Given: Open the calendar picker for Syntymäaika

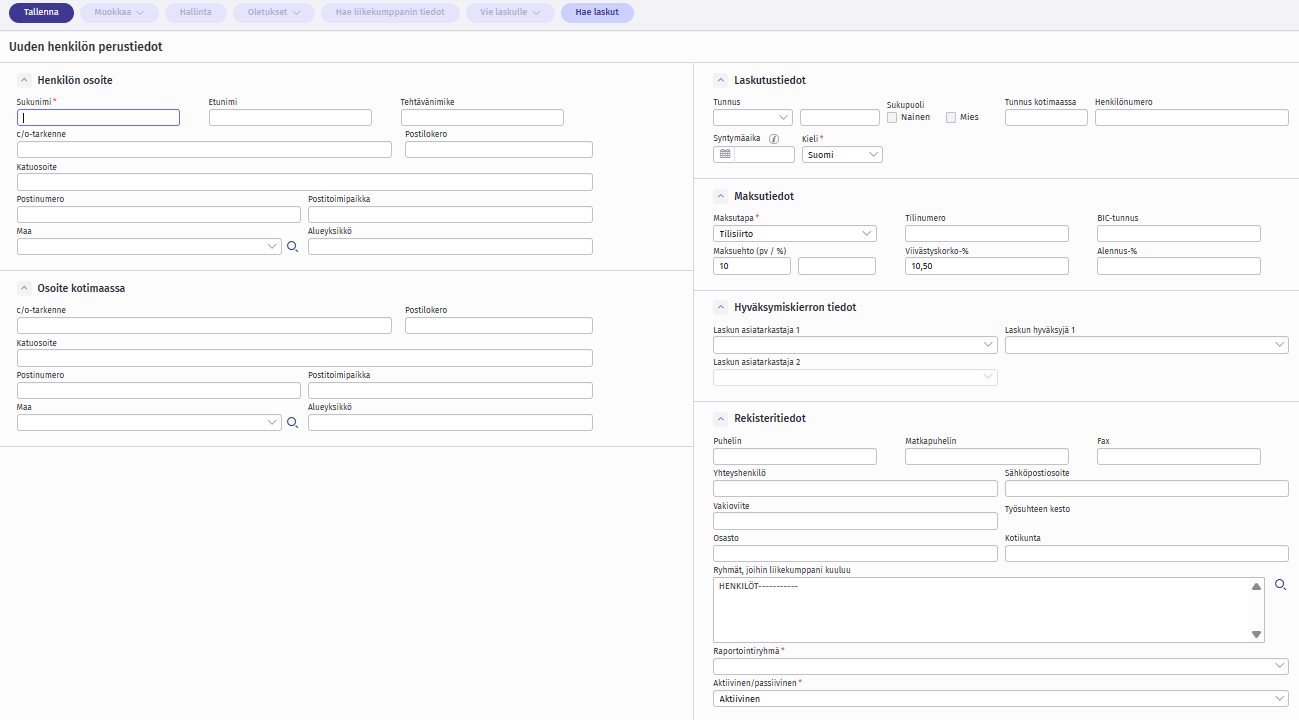Looking at the screenshot, I should [x=725, y=155].
